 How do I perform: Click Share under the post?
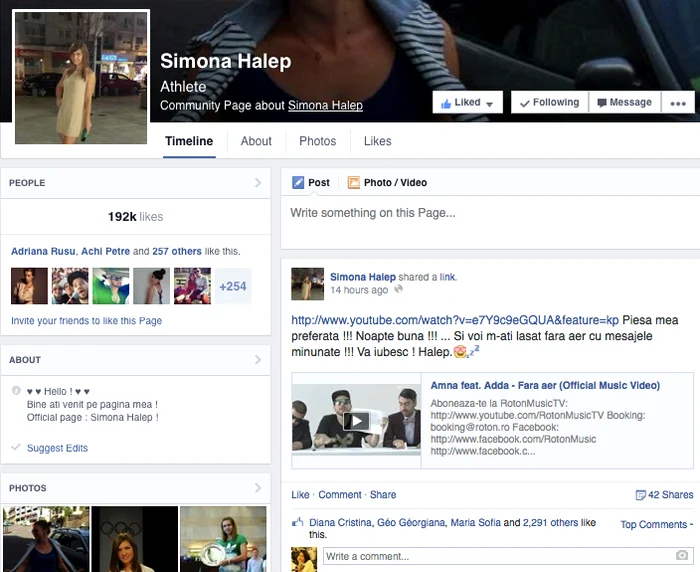pos(383,495)
